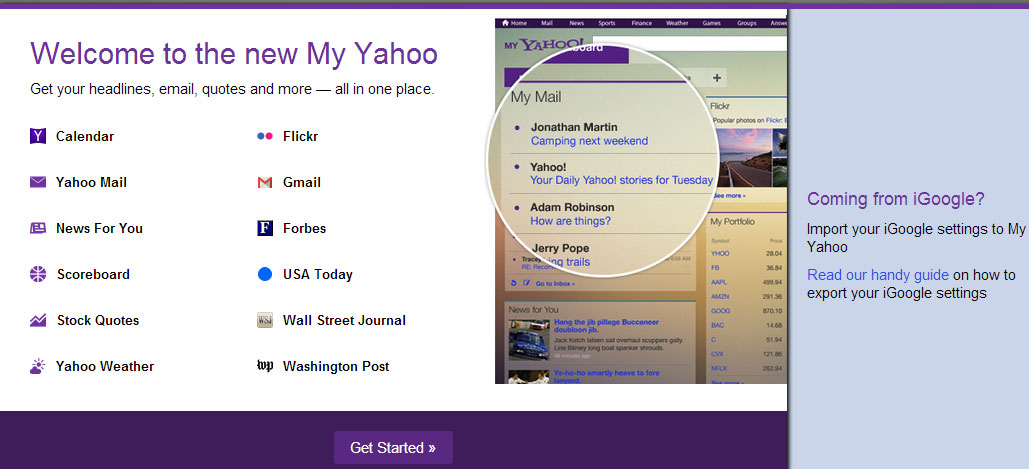
Task: Click the AMZN symbol in My Portfolio
Action: click(721, 296)
